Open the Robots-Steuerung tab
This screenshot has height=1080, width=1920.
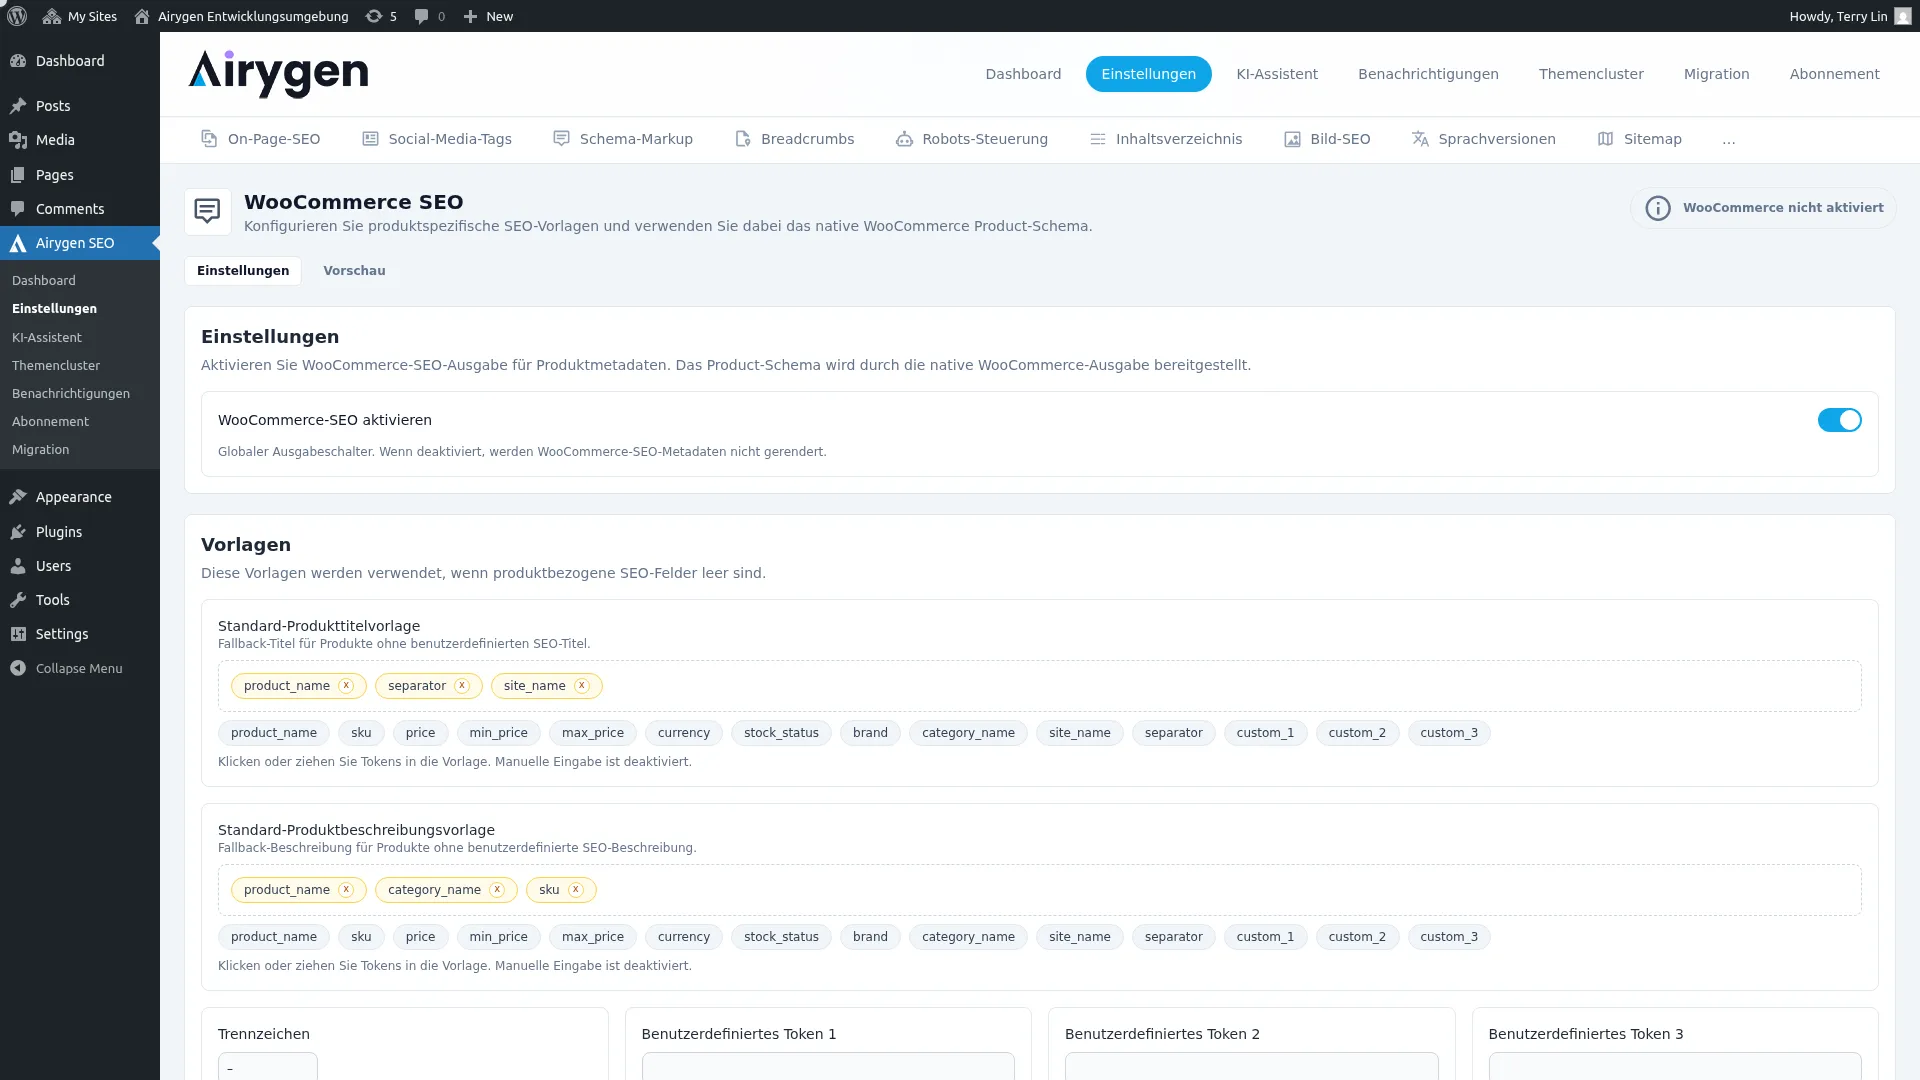(x=972, y=139)
